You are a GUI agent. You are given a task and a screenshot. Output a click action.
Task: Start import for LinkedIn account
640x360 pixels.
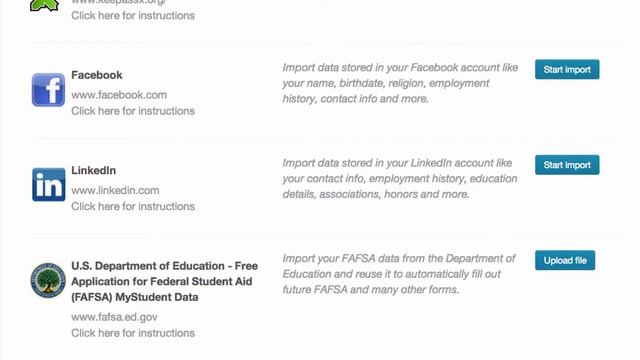567,165
